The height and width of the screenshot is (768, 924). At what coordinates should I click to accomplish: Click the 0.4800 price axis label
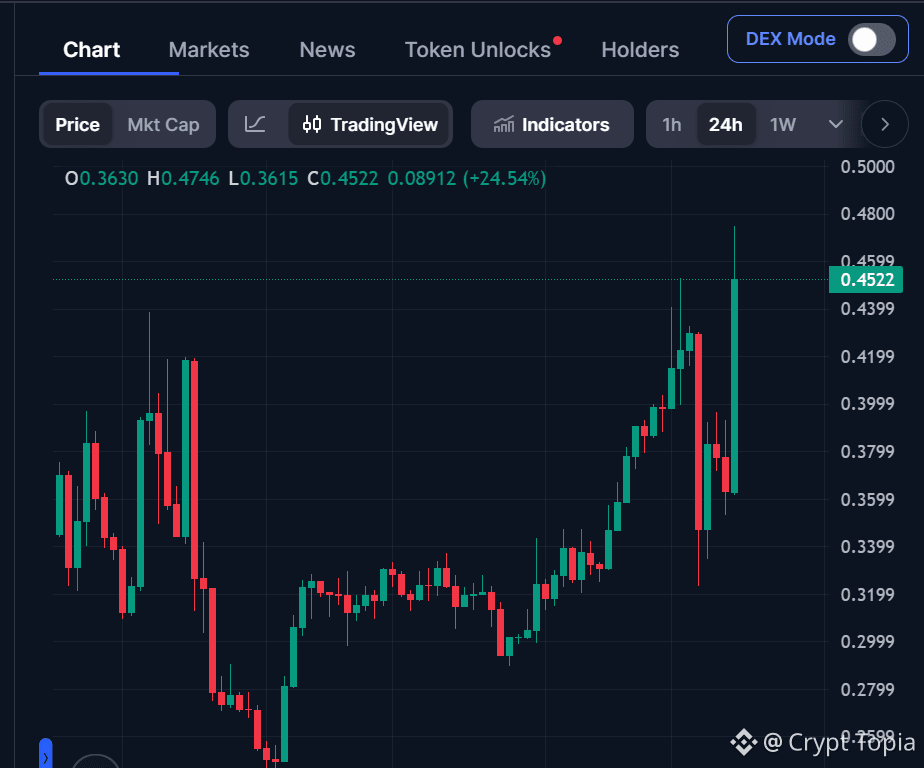tap(867, 213)
